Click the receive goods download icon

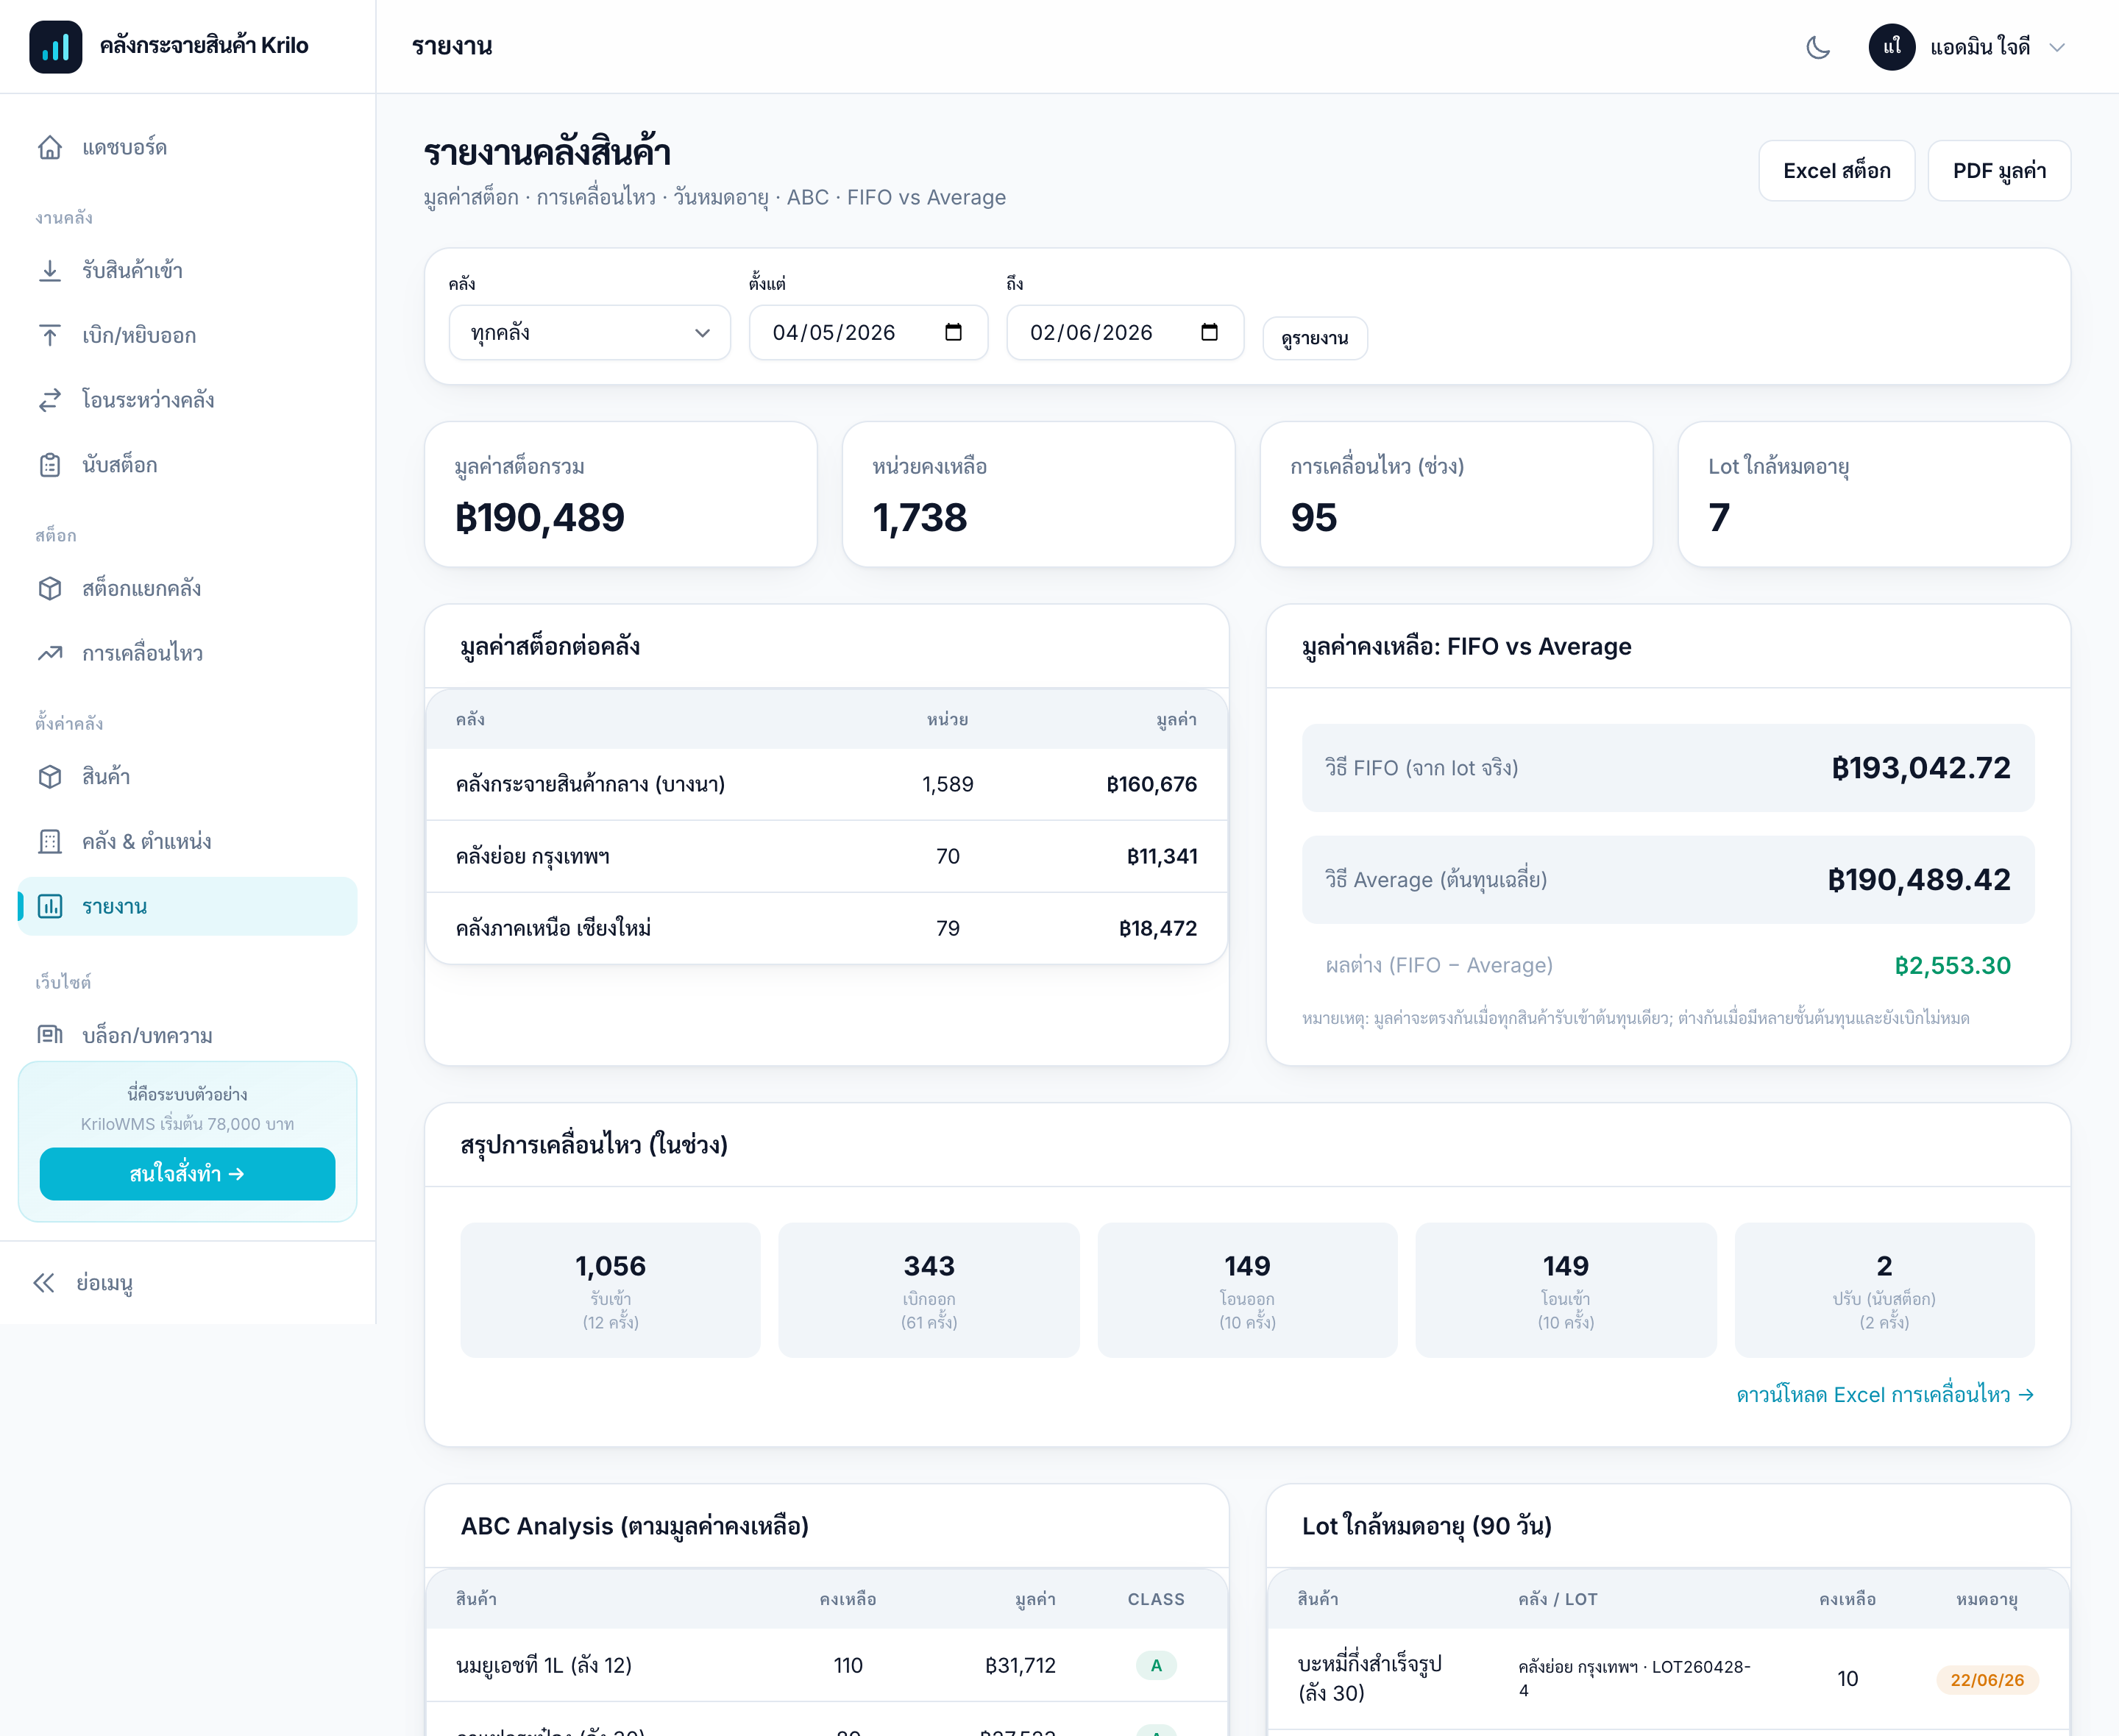pyautogui.click(x=50, y=271)
